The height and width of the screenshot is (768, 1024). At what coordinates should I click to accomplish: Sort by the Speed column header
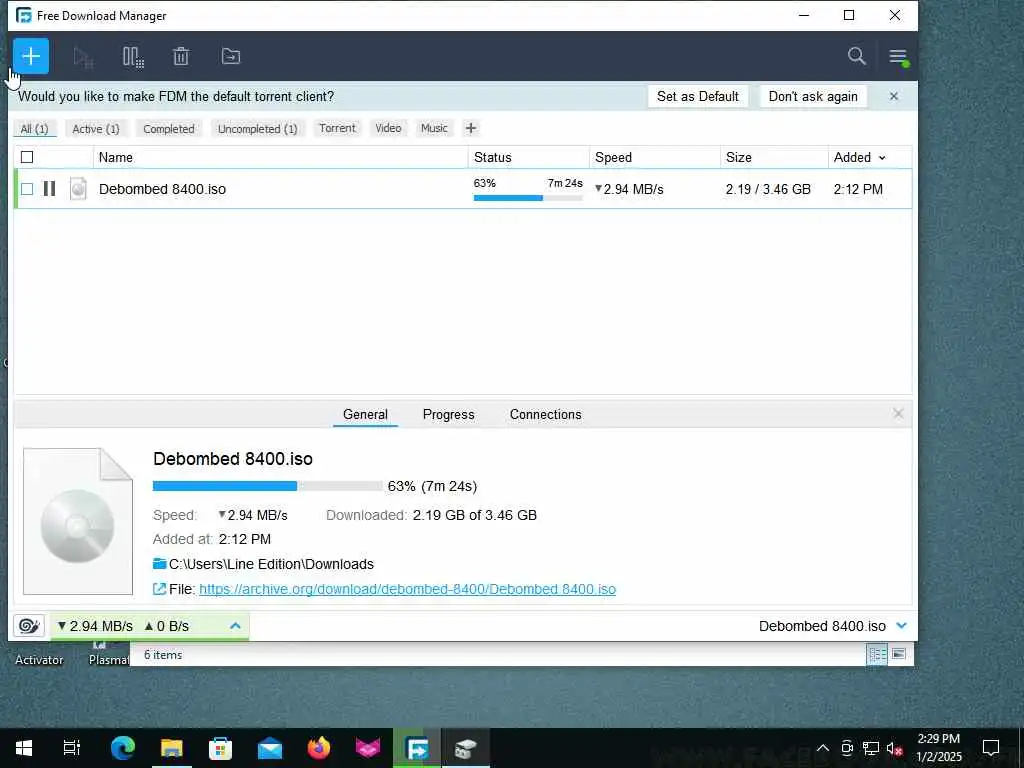click(655, 157)
